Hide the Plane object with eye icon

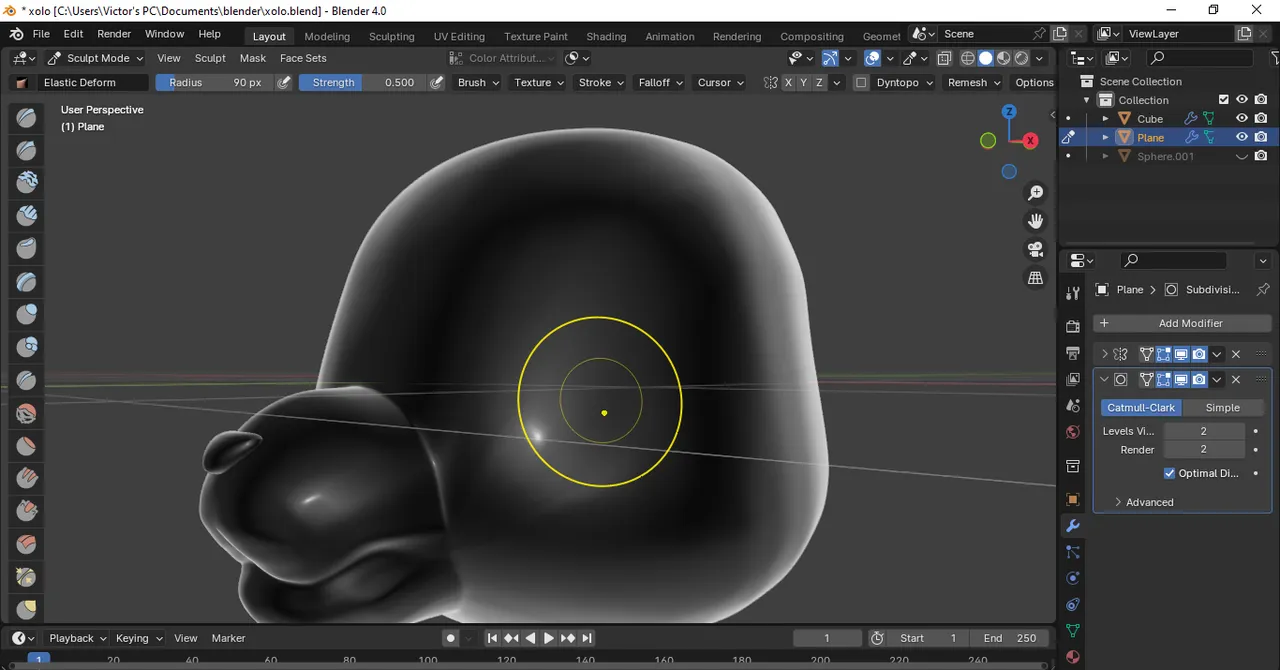pos(1242,137)
